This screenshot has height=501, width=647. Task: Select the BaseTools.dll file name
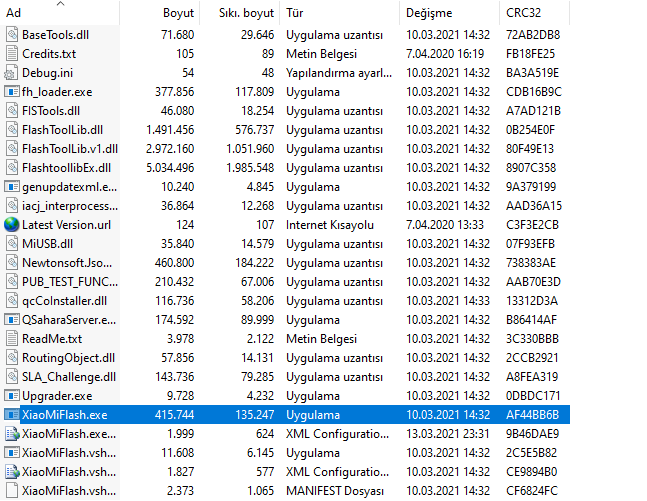tap(55, 35)
